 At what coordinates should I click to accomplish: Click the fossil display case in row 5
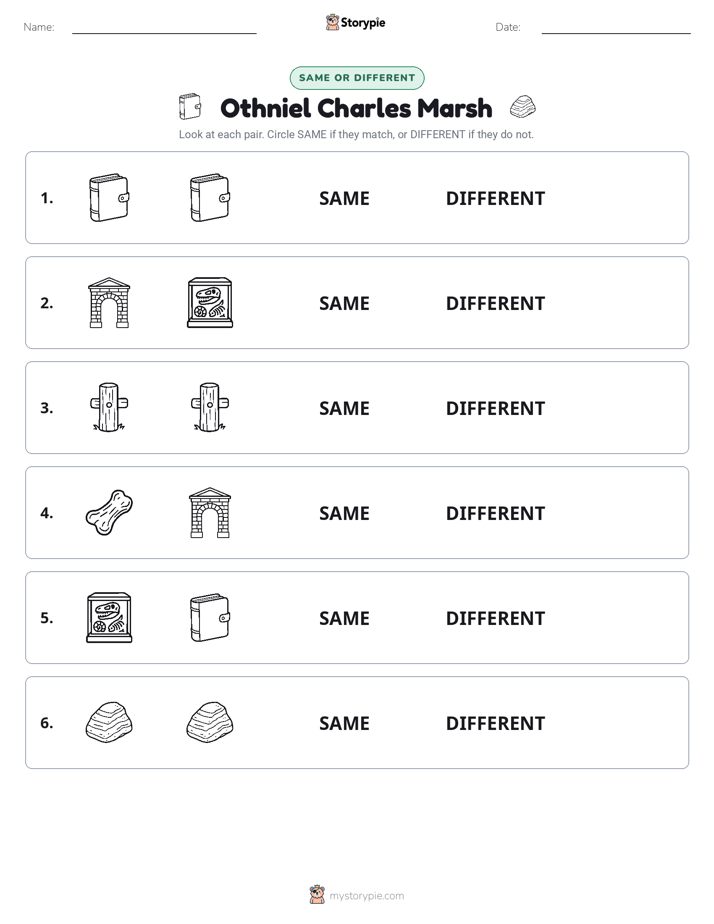[109, 618]
